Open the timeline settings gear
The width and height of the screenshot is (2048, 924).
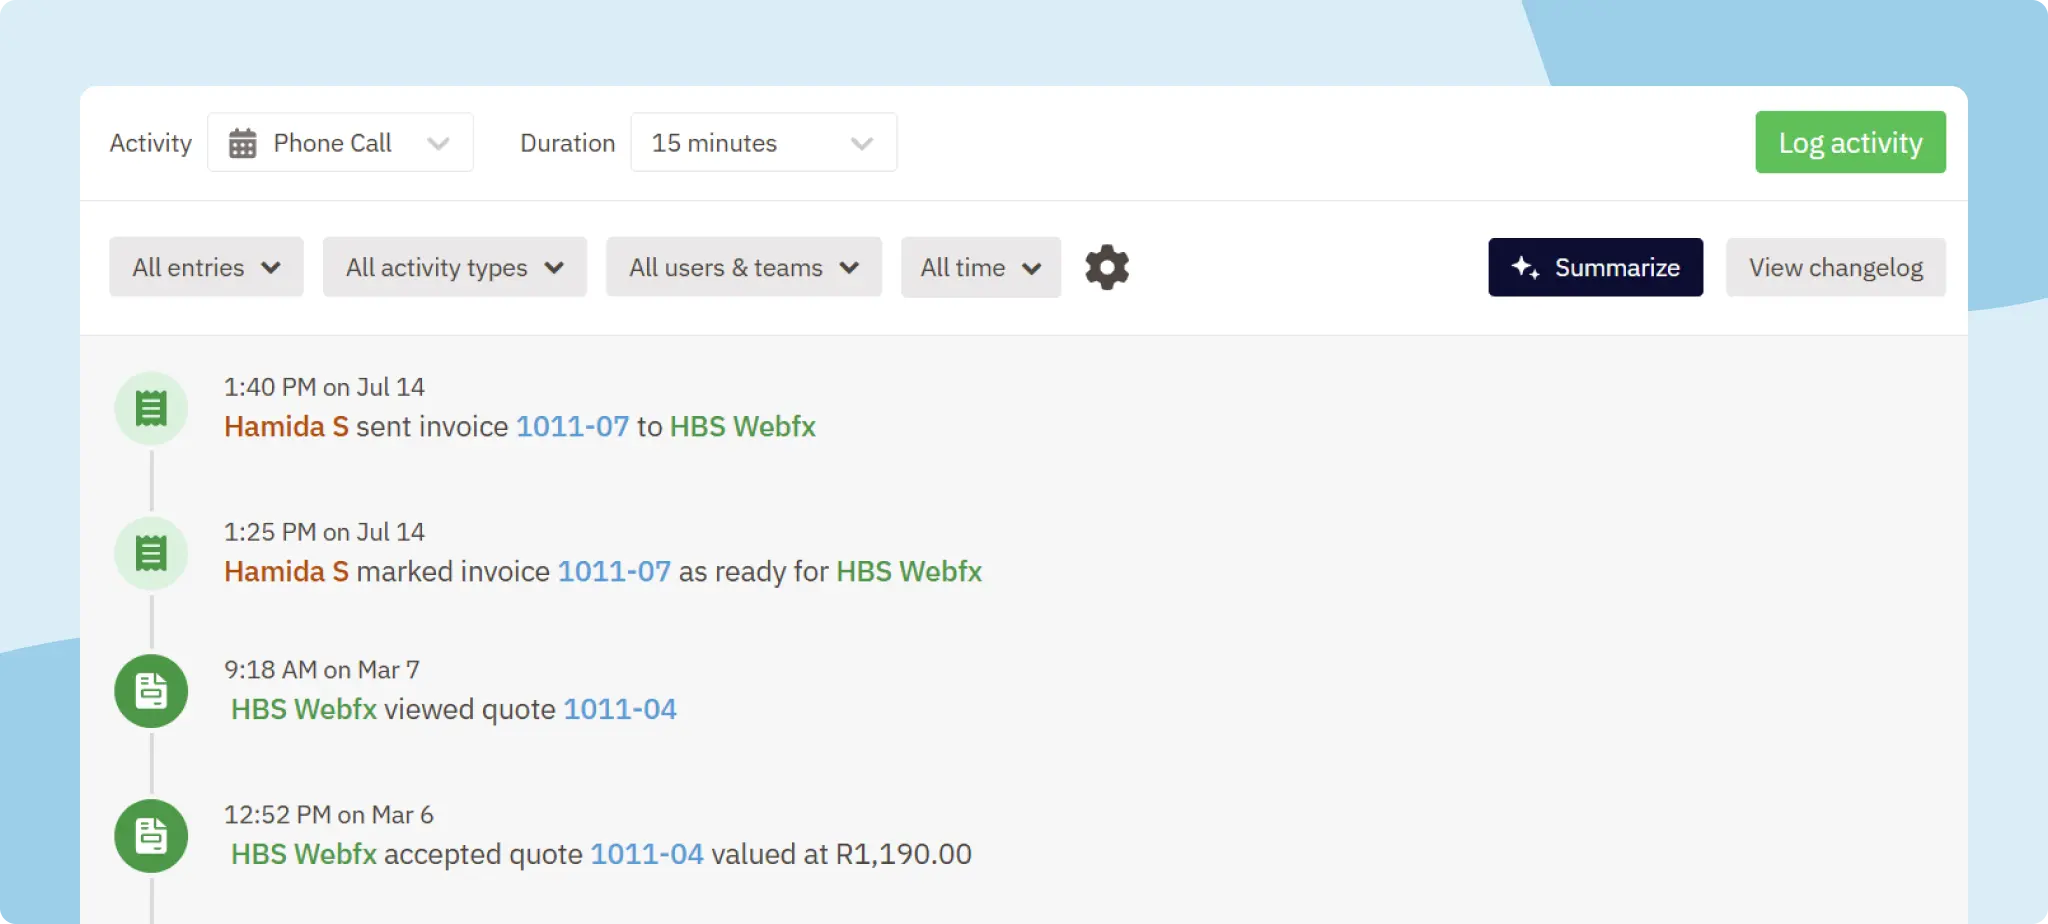[x=1106, y=267]
